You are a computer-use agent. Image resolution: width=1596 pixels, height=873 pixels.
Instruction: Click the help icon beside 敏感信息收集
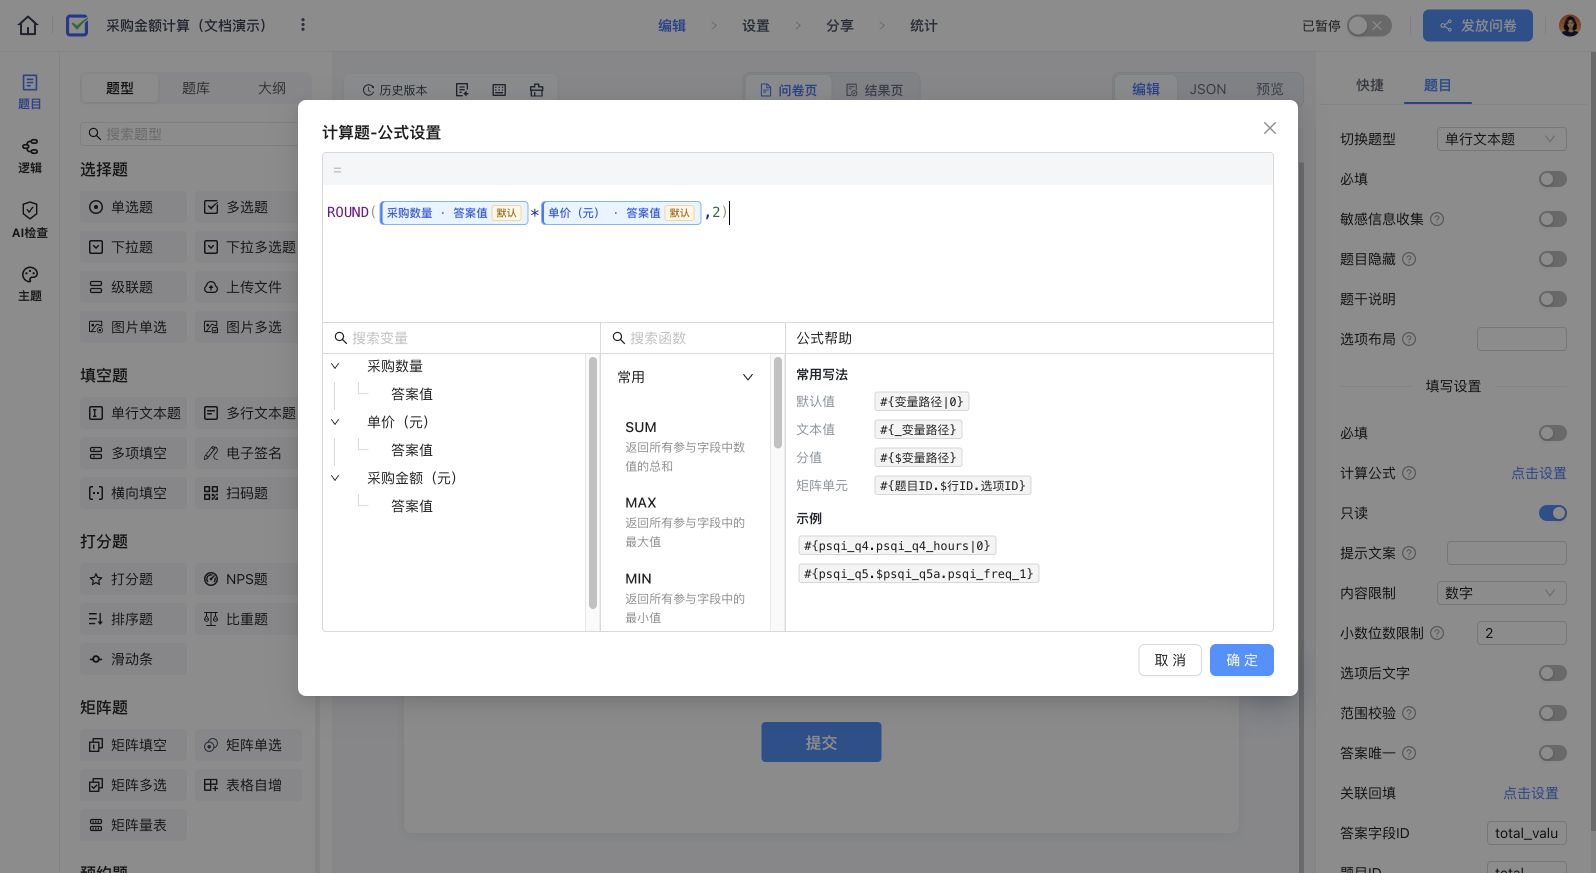pos(1437,219)
